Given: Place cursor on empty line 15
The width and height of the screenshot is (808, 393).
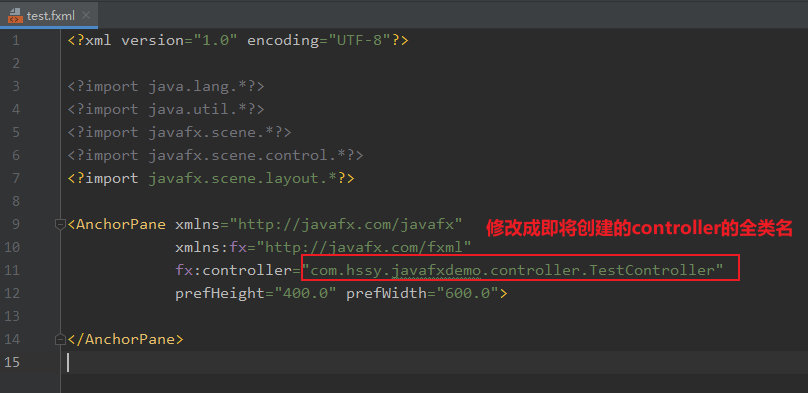Looking at the screenshot, I should tap(434, 362).
